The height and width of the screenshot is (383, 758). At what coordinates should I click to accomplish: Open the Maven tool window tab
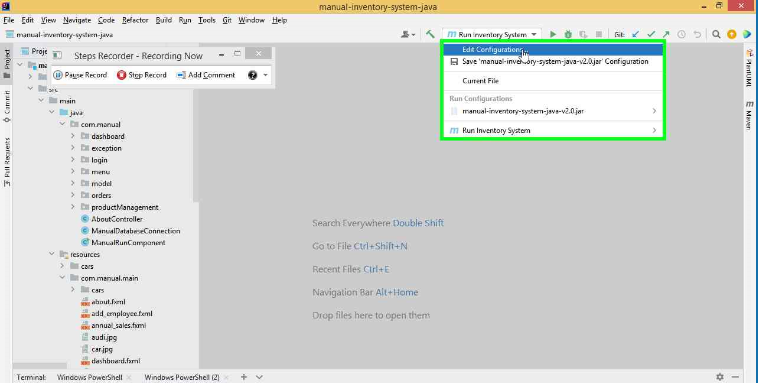click(x=749, y=116)
